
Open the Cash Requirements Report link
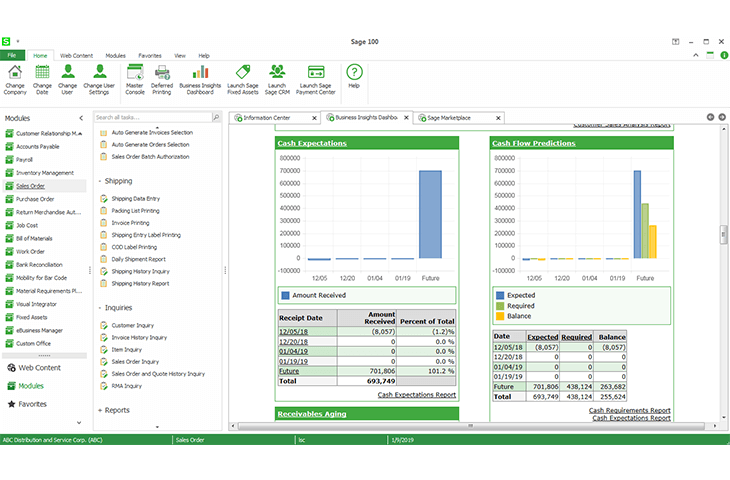pyautogui.click(x=629, y=410)
